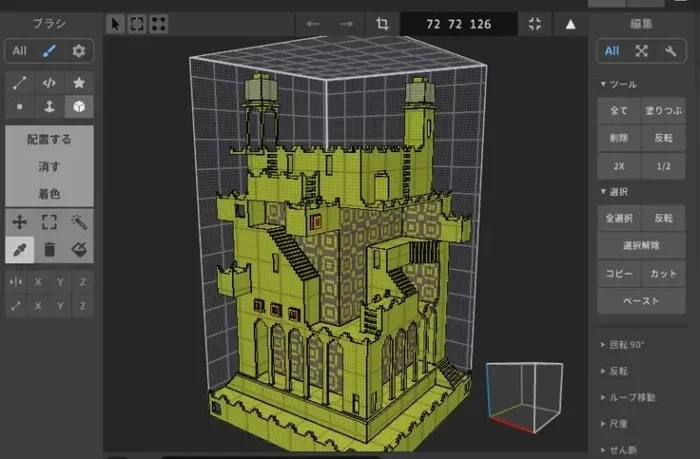Expand the 回転 90° section
The height and width of the screenshot is (459, 700).
point(623,345)
